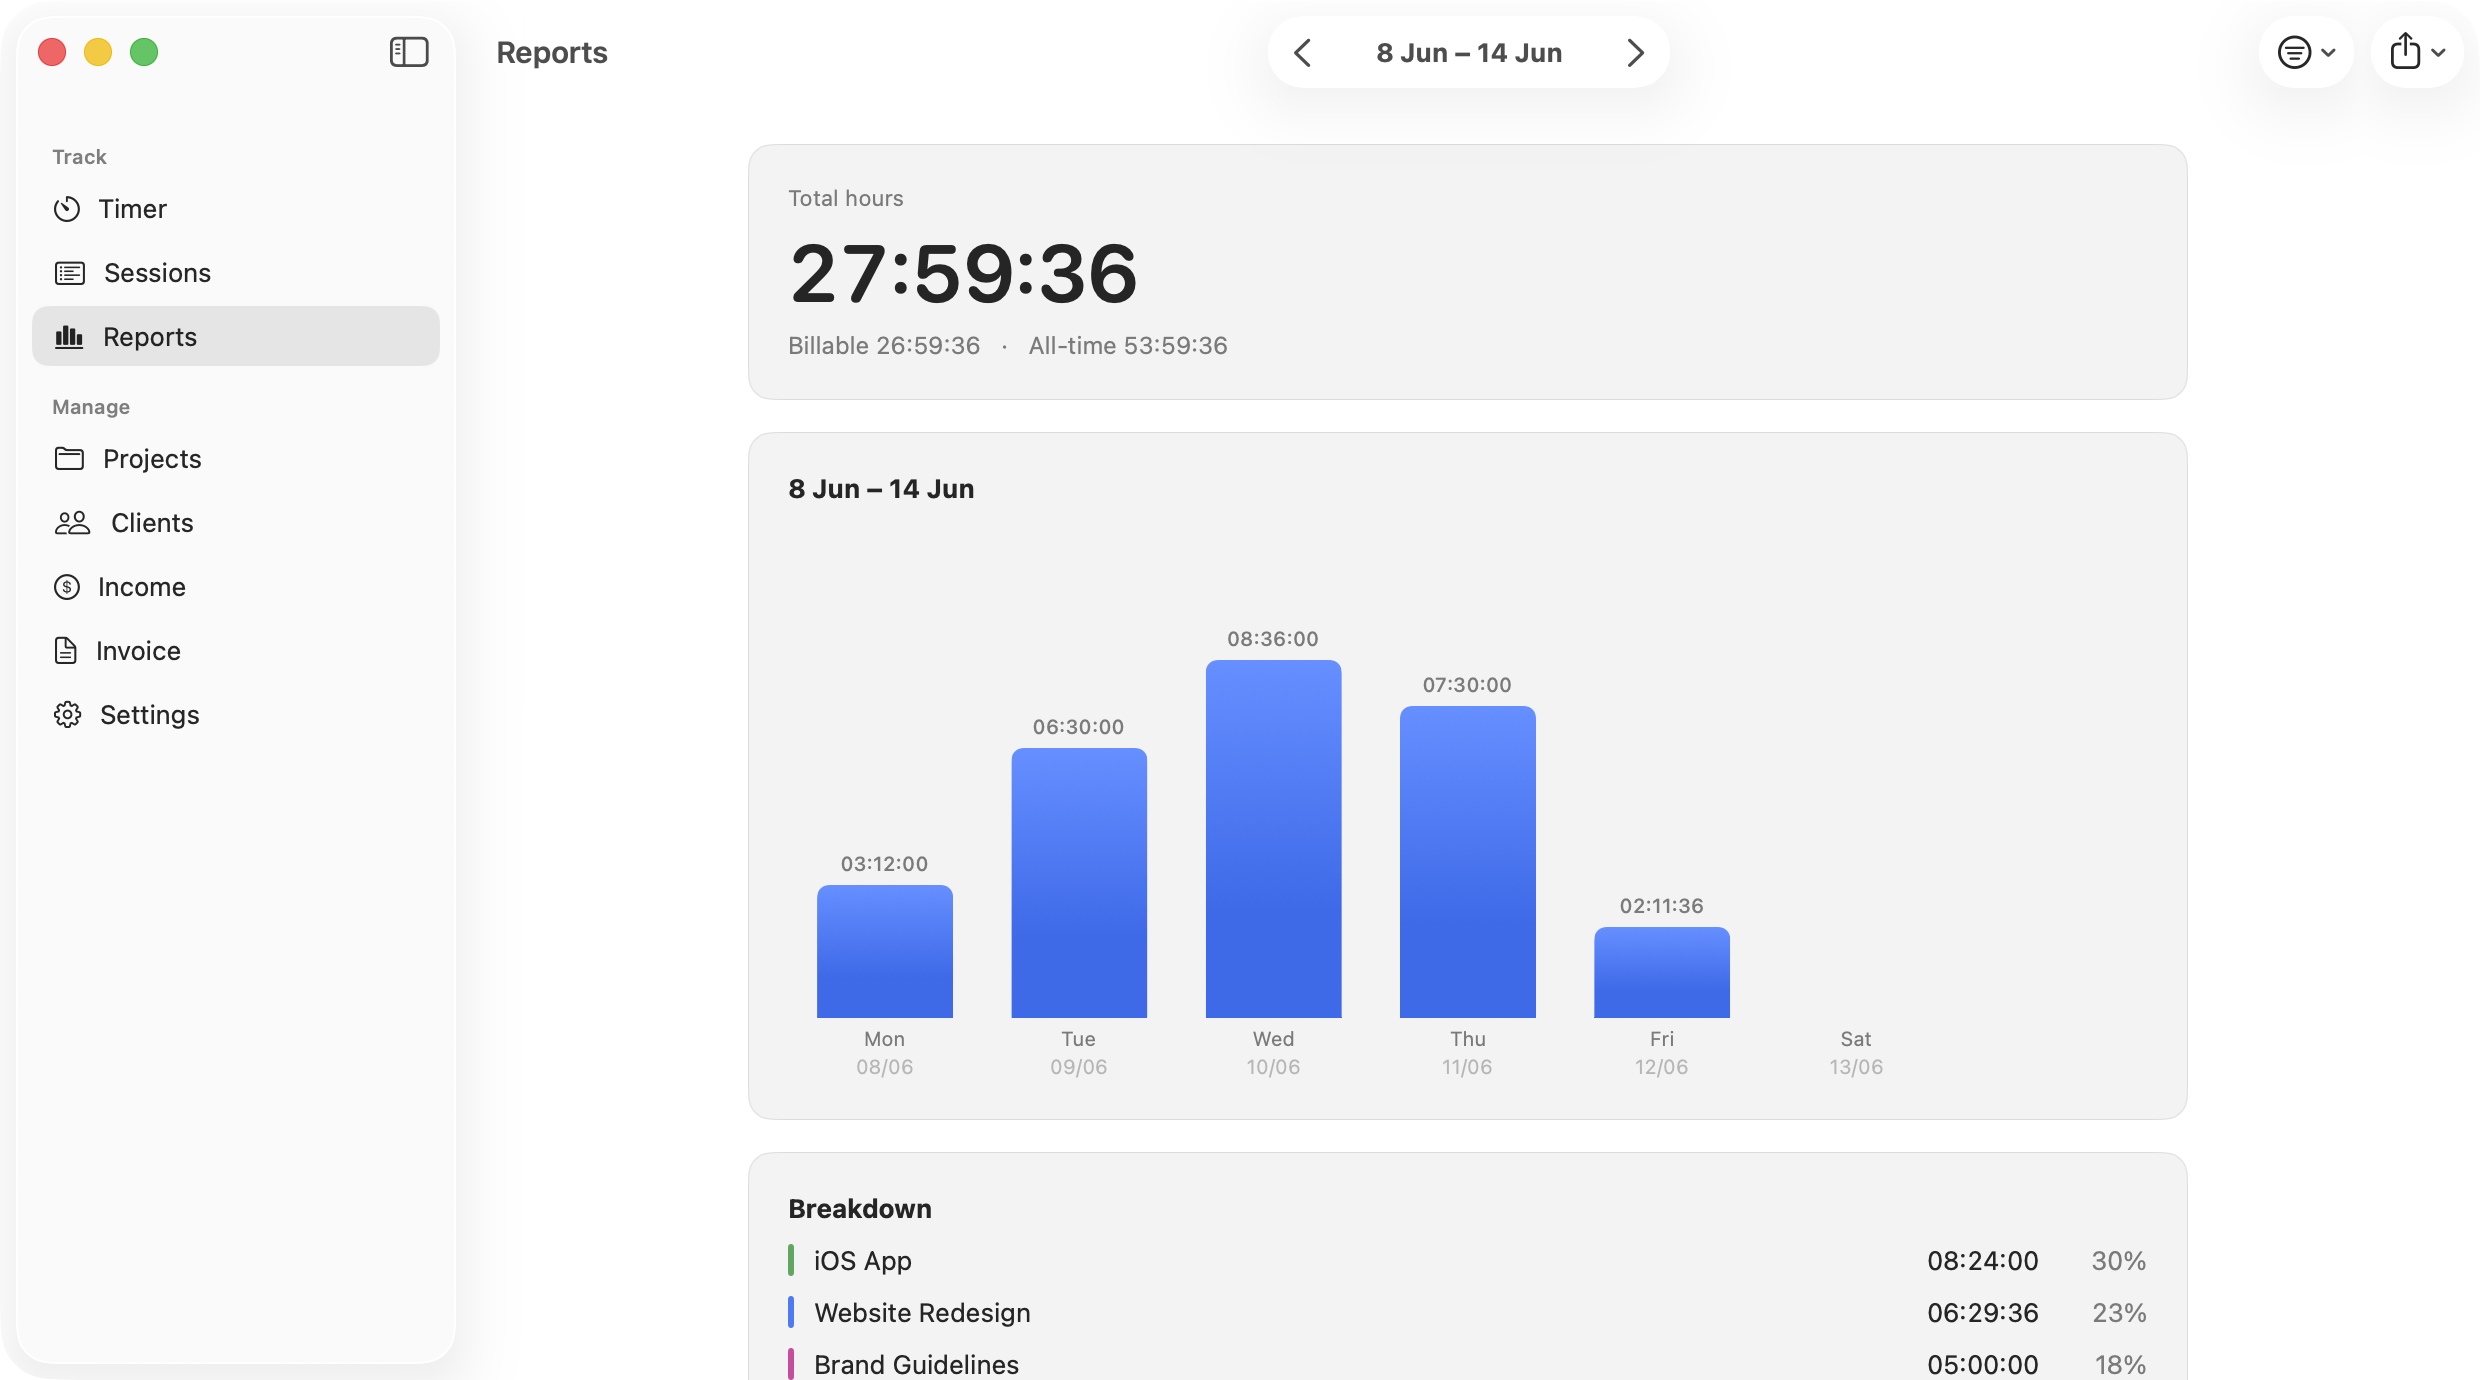Screen dimensions: 2480x1380
Task: Click the green iOS App color marker
Action: click(x=791, y=1260)
